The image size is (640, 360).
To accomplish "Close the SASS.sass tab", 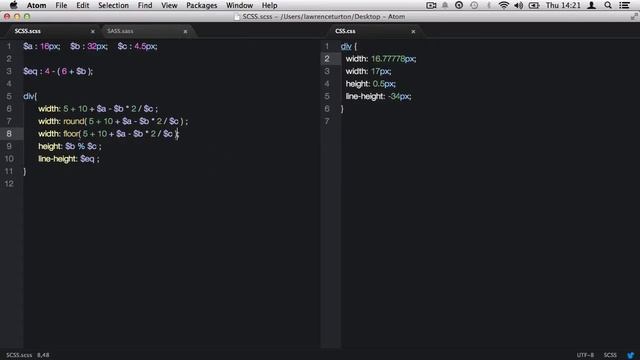I will coord(185,31).
